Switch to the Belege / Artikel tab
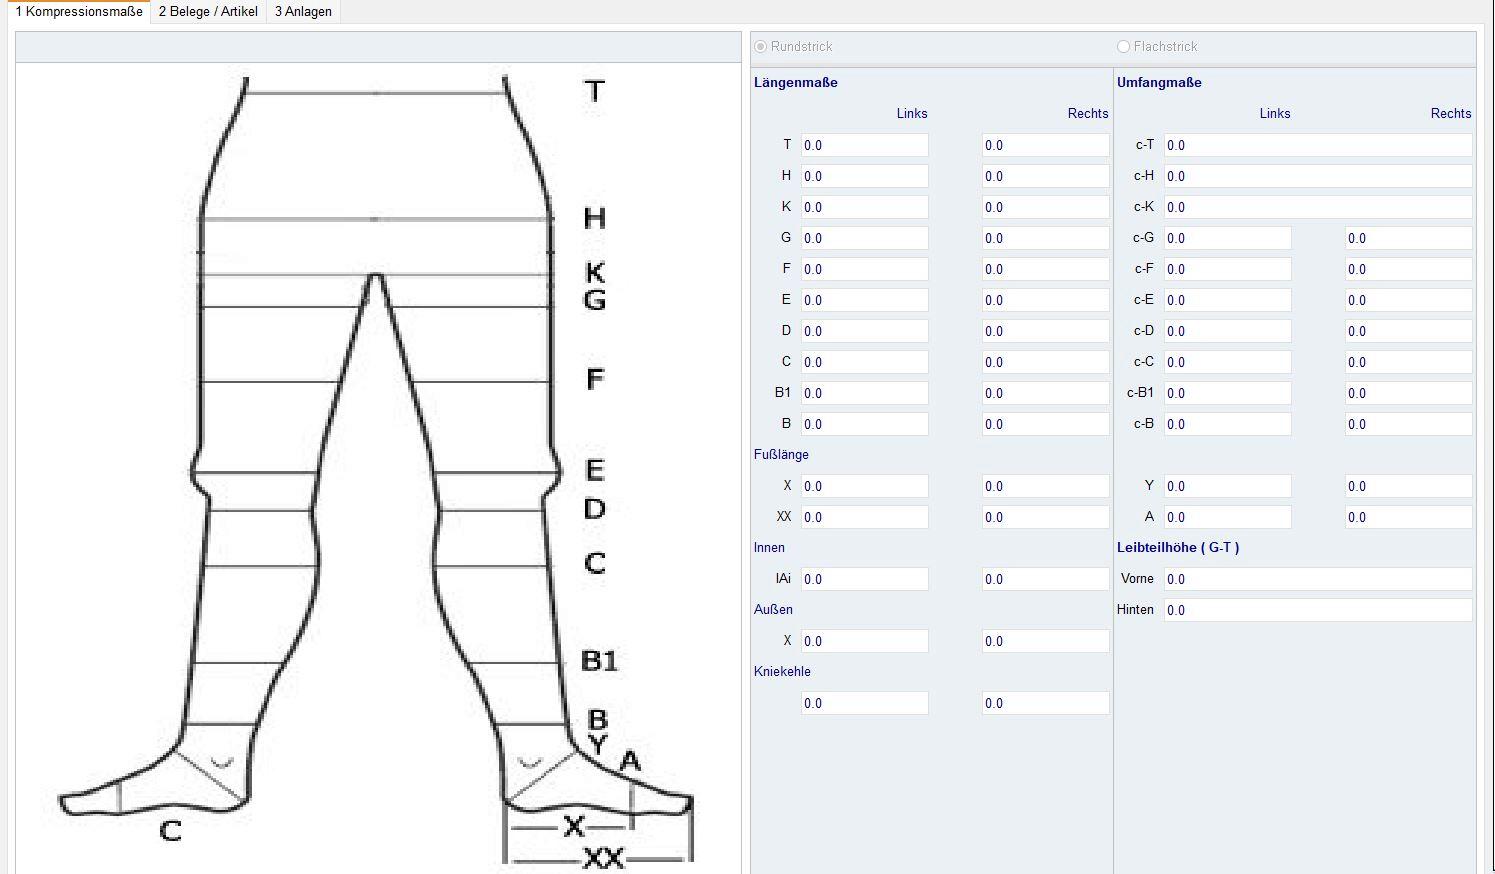Image resolution: width=1495 pixels, height=874 pixels. [x=208, y=12]
